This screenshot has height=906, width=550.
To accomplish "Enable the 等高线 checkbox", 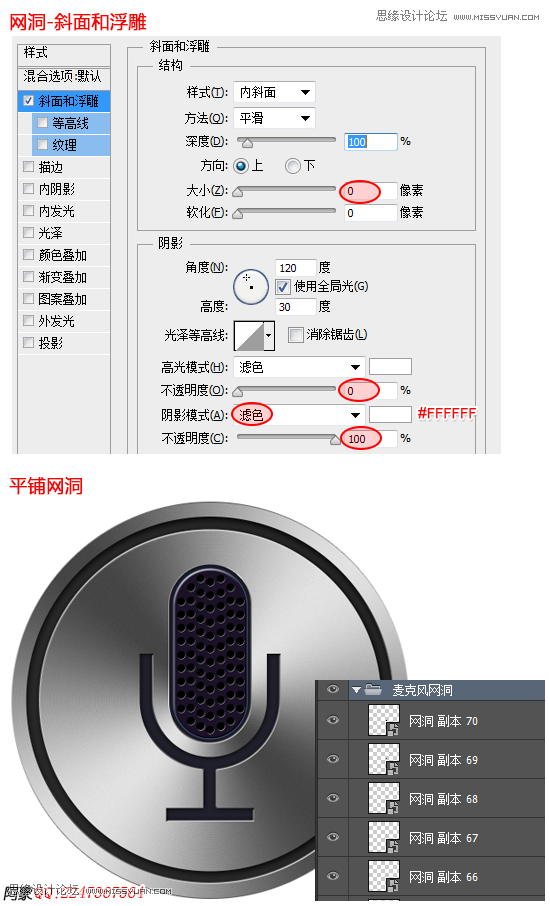I will 43,122.
